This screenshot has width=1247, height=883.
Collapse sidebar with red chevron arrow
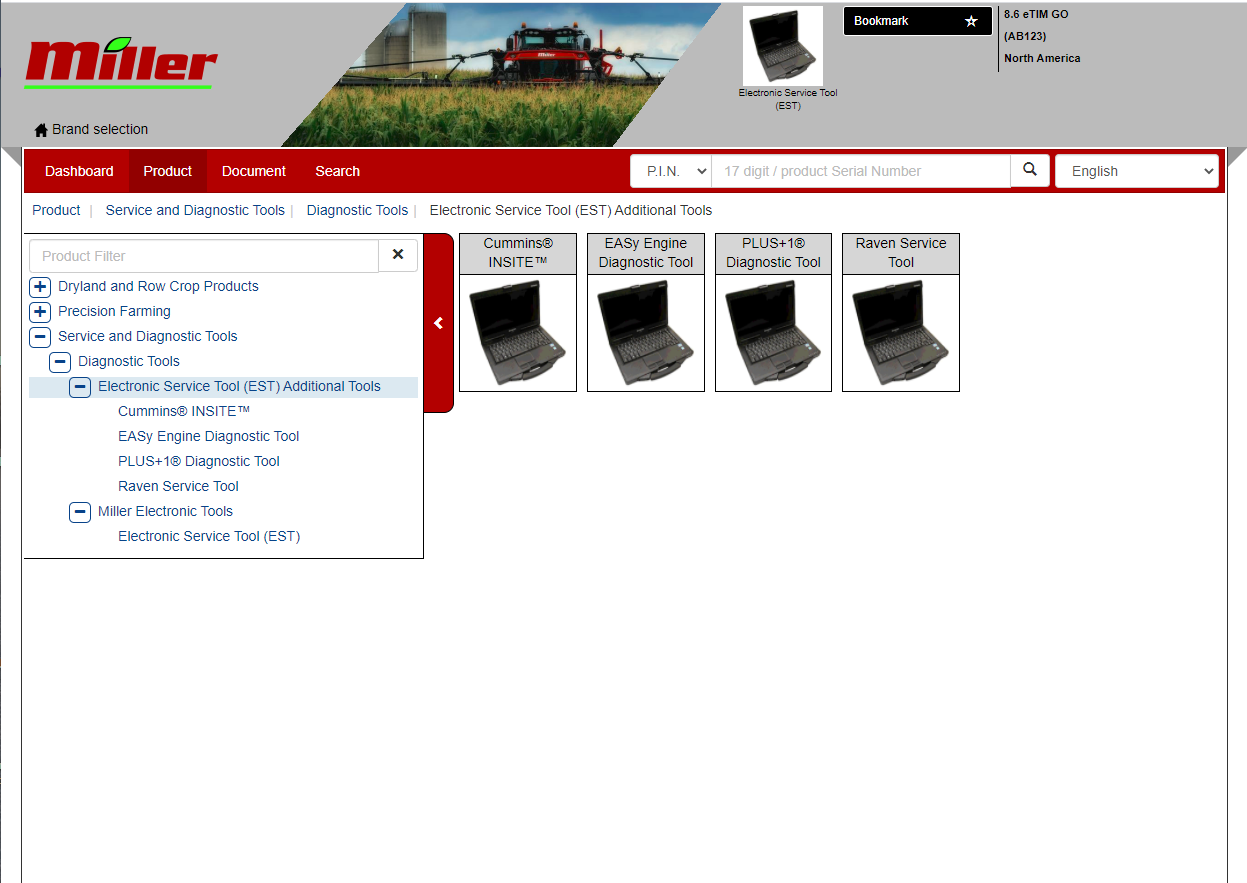coord(438,323)
